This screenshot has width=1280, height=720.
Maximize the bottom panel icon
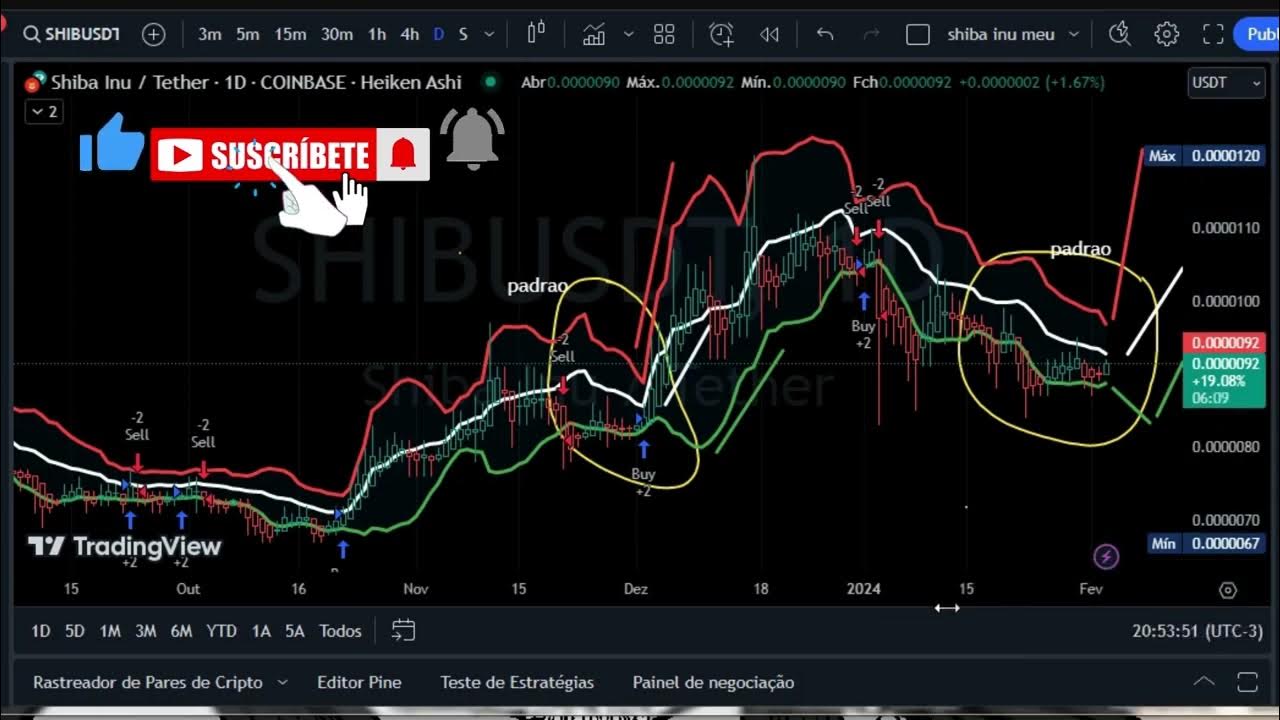[1247, 683]
